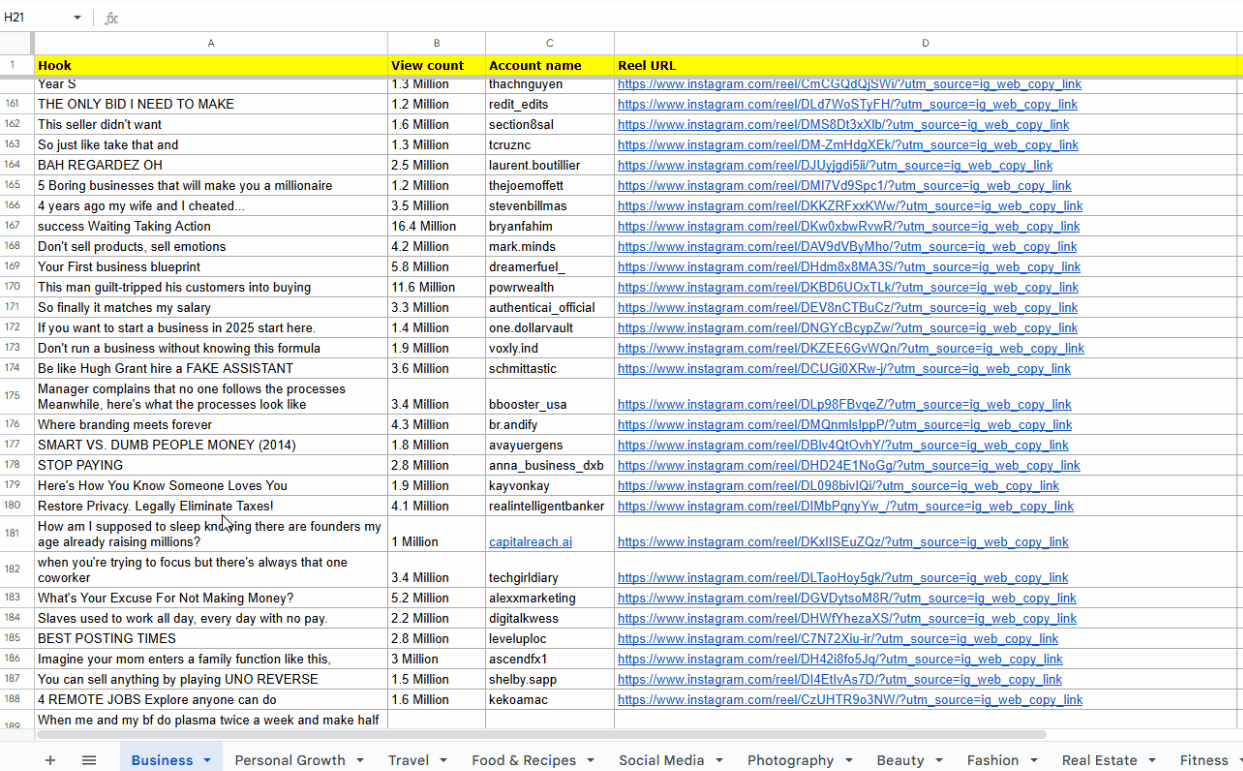This screenshot has height=771, width=1243.
Task: Select column A header
Action: click(x=211, y=43)
